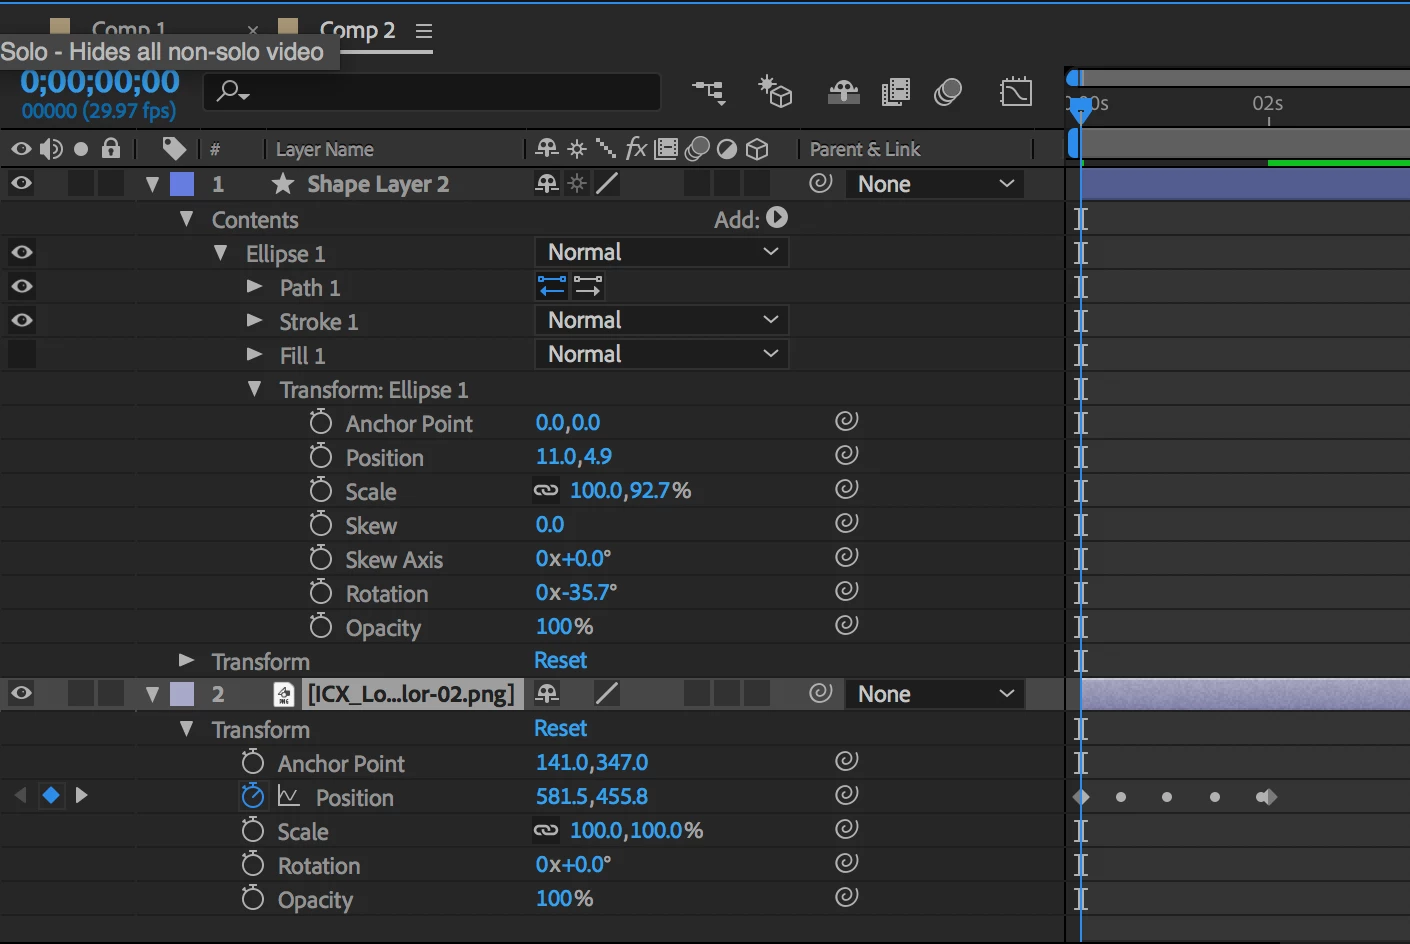Image resolution: width=1410 pixels, height=944 pixels.
Task: Click the Layer Name column header
Action: 324,149
